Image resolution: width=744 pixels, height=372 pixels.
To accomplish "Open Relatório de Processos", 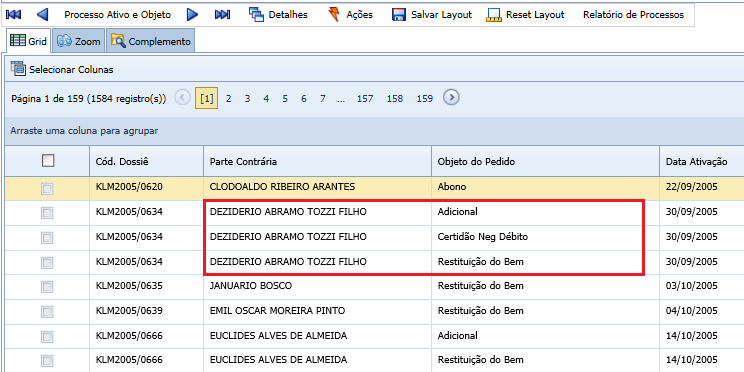I will coord(633,15).
